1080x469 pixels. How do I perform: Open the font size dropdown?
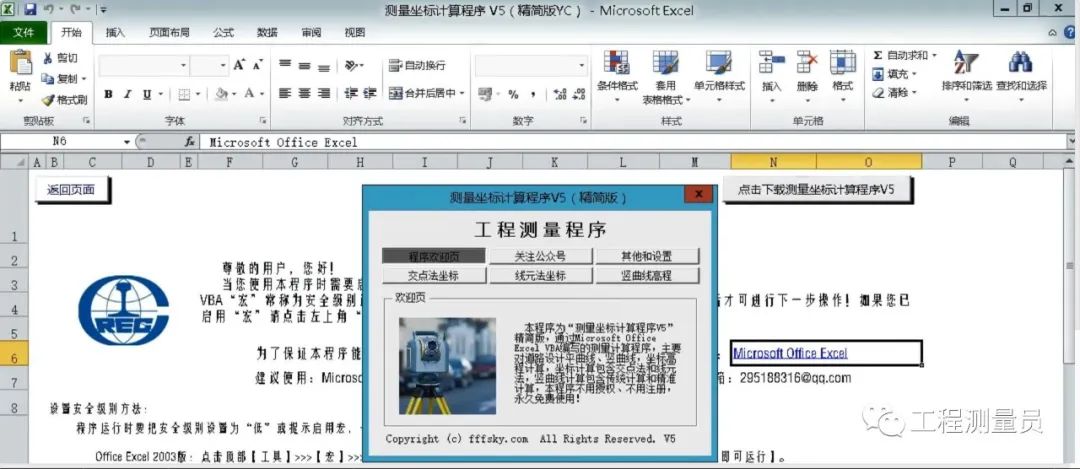pyautogui.click(x=223, y=65)
